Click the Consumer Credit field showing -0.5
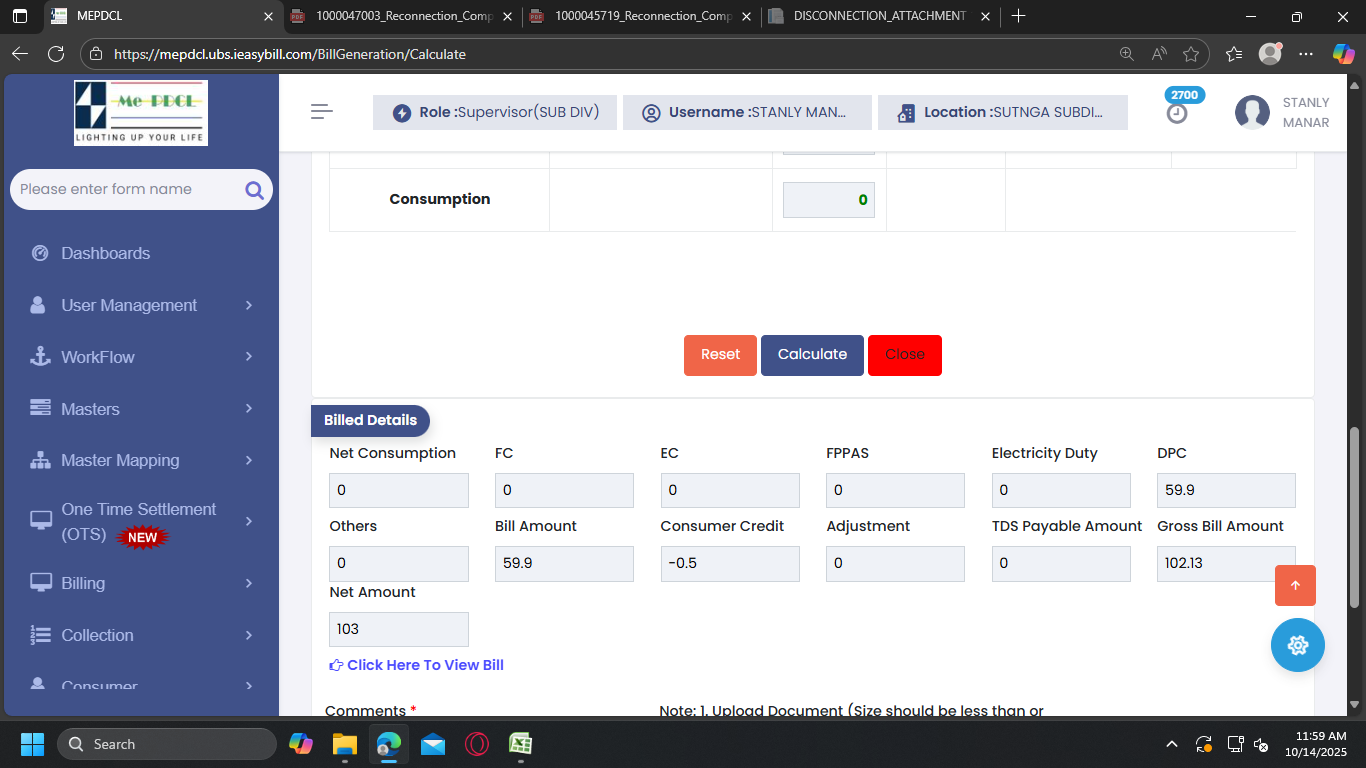 (x=730, y=563)
